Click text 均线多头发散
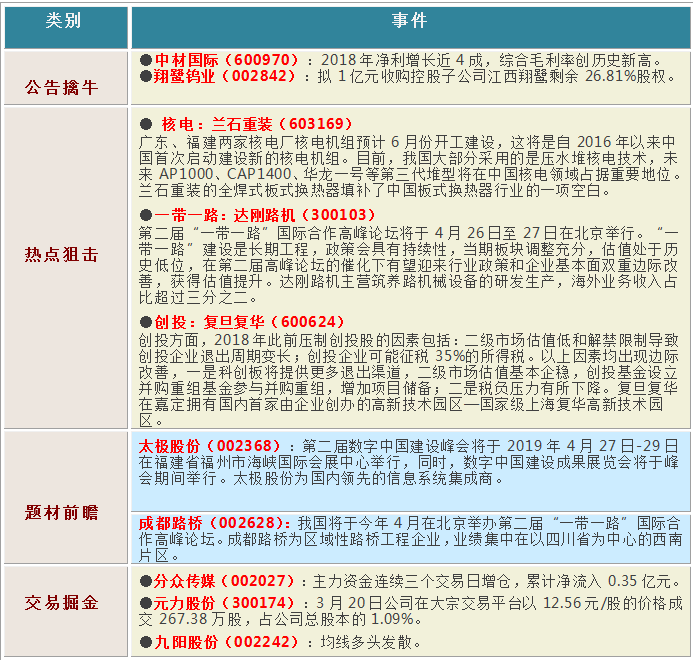 (x=366, y=642)
